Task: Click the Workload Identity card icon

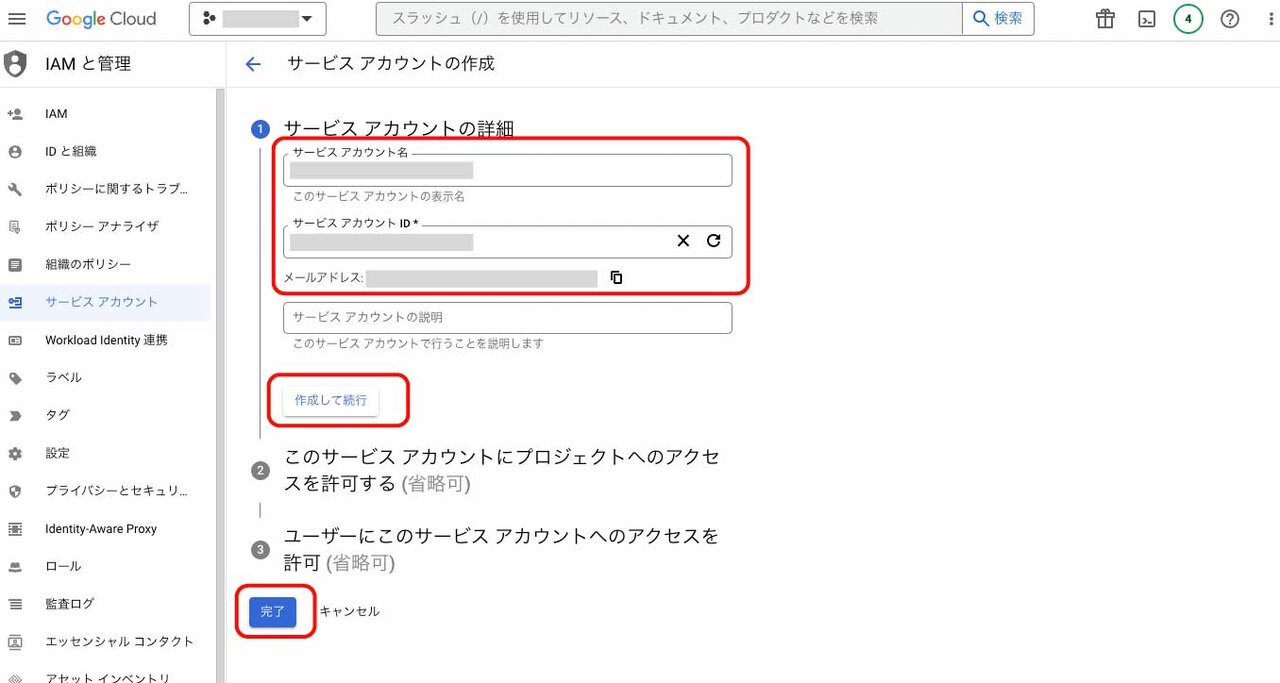Action: (15, 340)
